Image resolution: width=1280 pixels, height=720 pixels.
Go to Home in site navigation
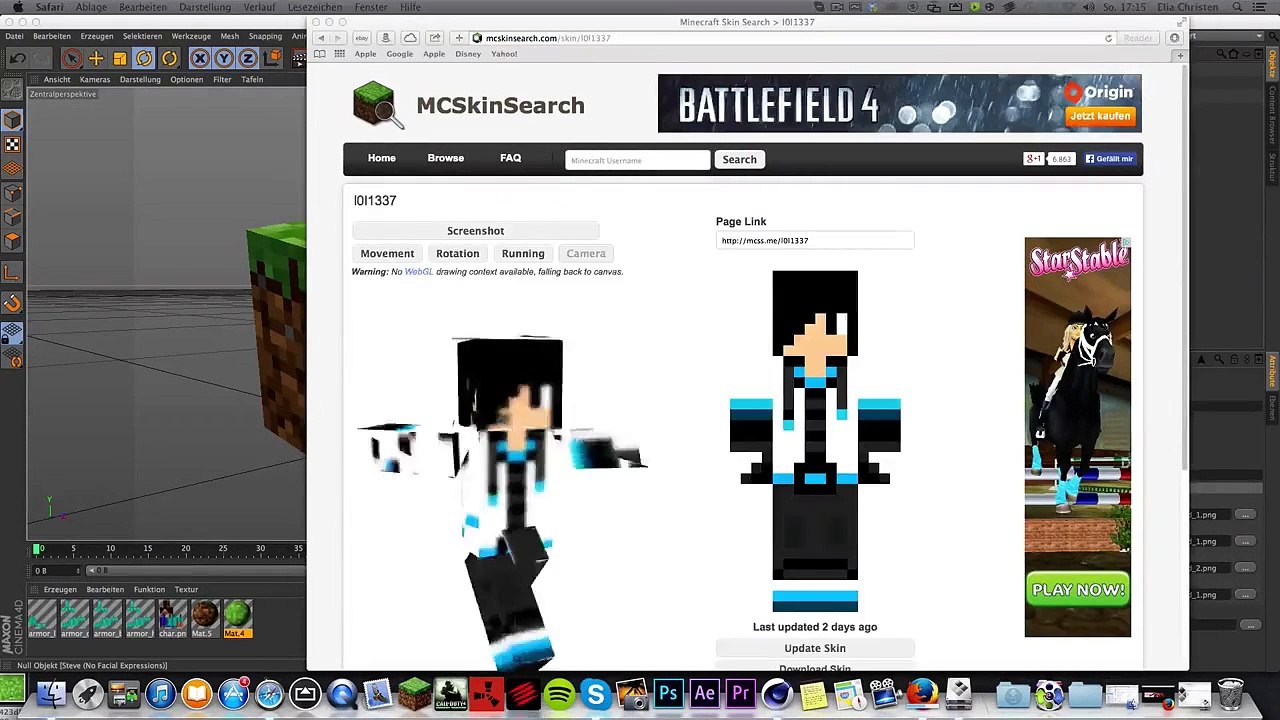coord(381,158)
